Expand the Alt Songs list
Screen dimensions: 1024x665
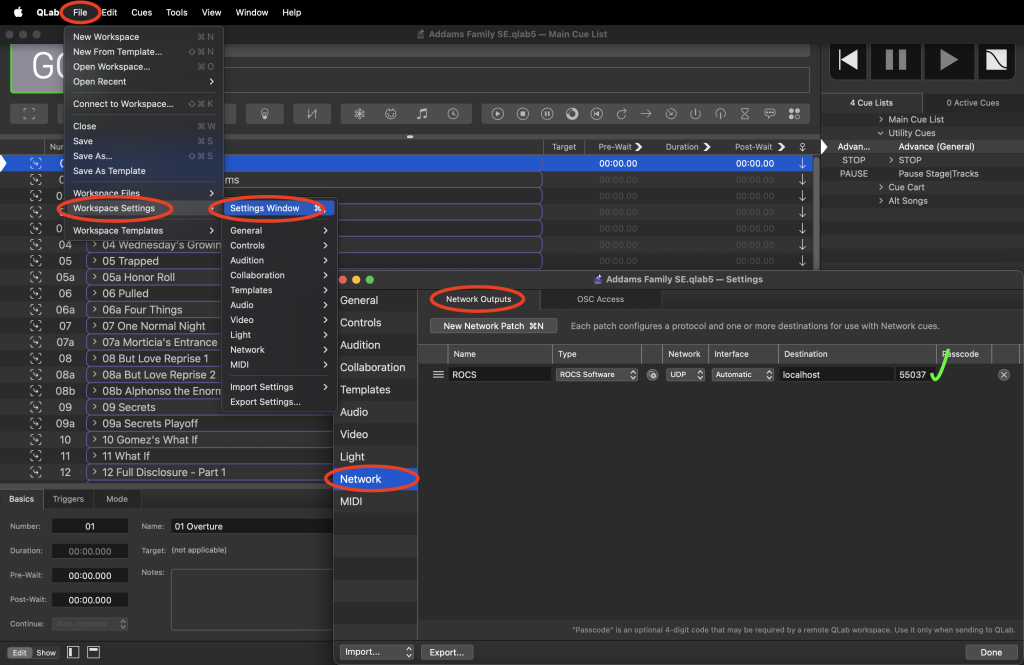881,201
